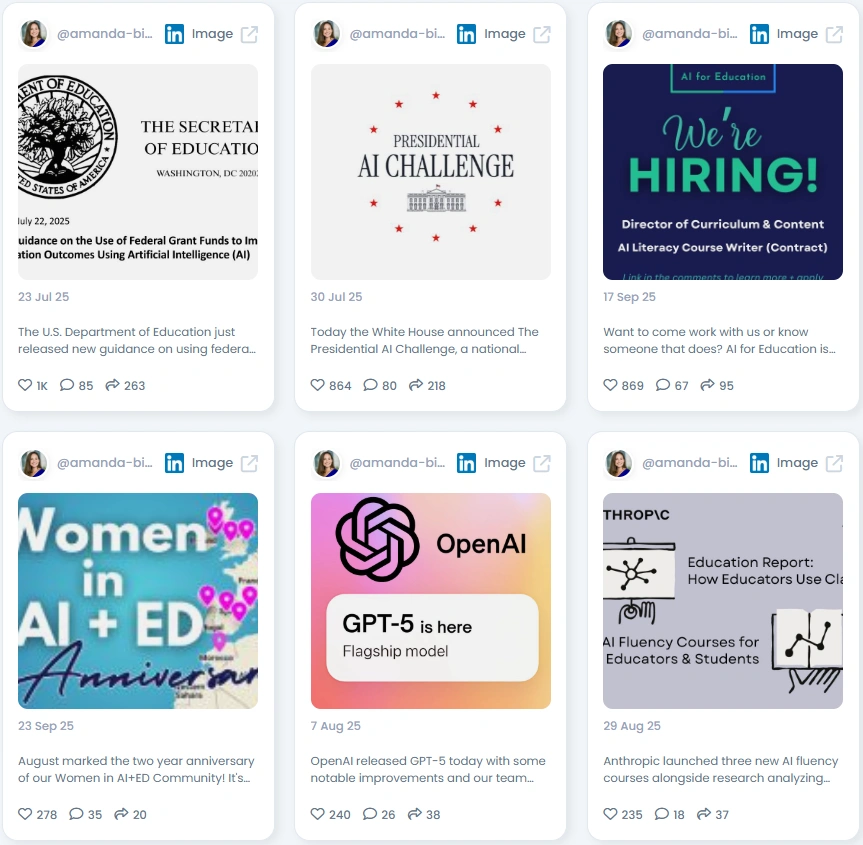The image size is (863, 845).
Task: Open the Anthropic post external link icon
Action: 834,464
